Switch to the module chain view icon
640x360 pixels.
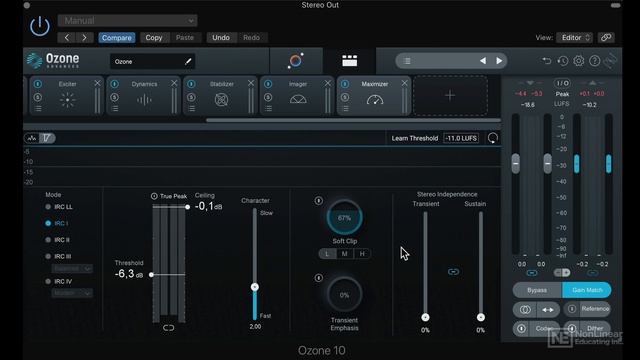(349, 61)
